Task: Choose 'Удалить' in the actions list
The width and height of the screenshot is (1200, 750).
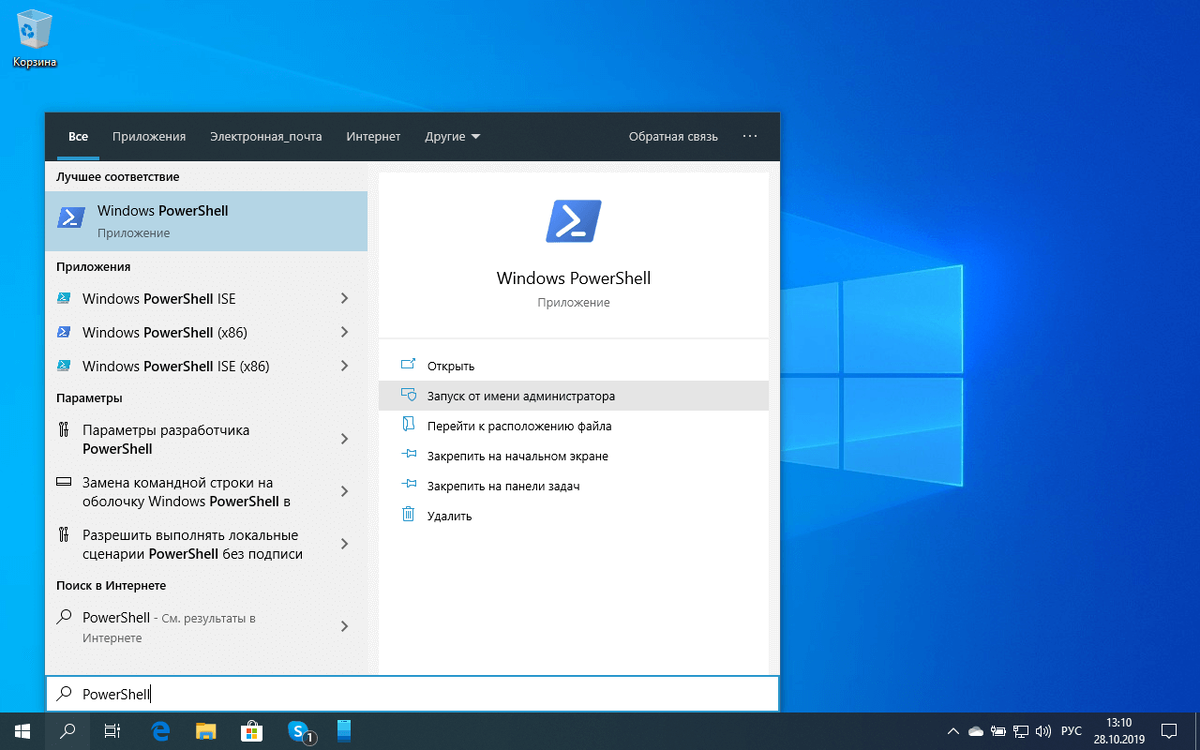Action: [574, 516]
